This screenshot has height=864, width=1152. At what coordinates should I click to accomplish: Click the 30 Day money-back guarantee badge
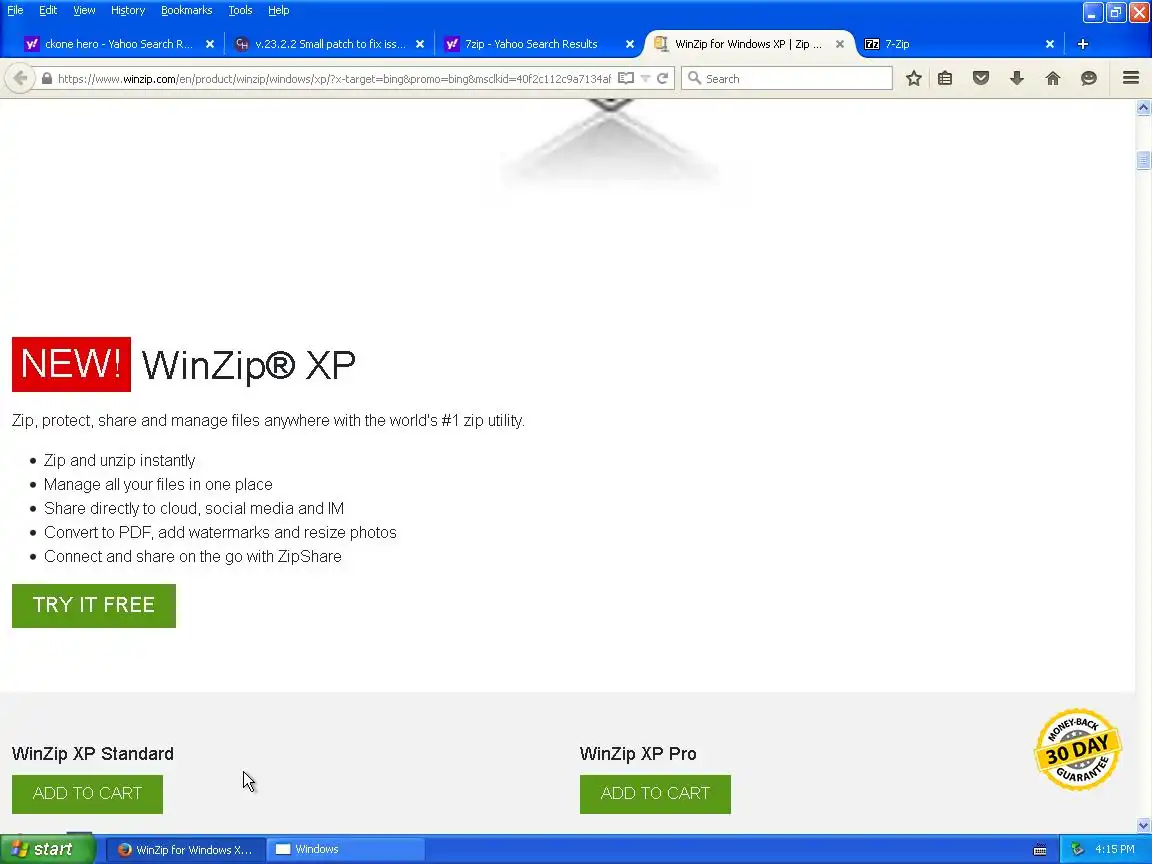coord(1078,750)
